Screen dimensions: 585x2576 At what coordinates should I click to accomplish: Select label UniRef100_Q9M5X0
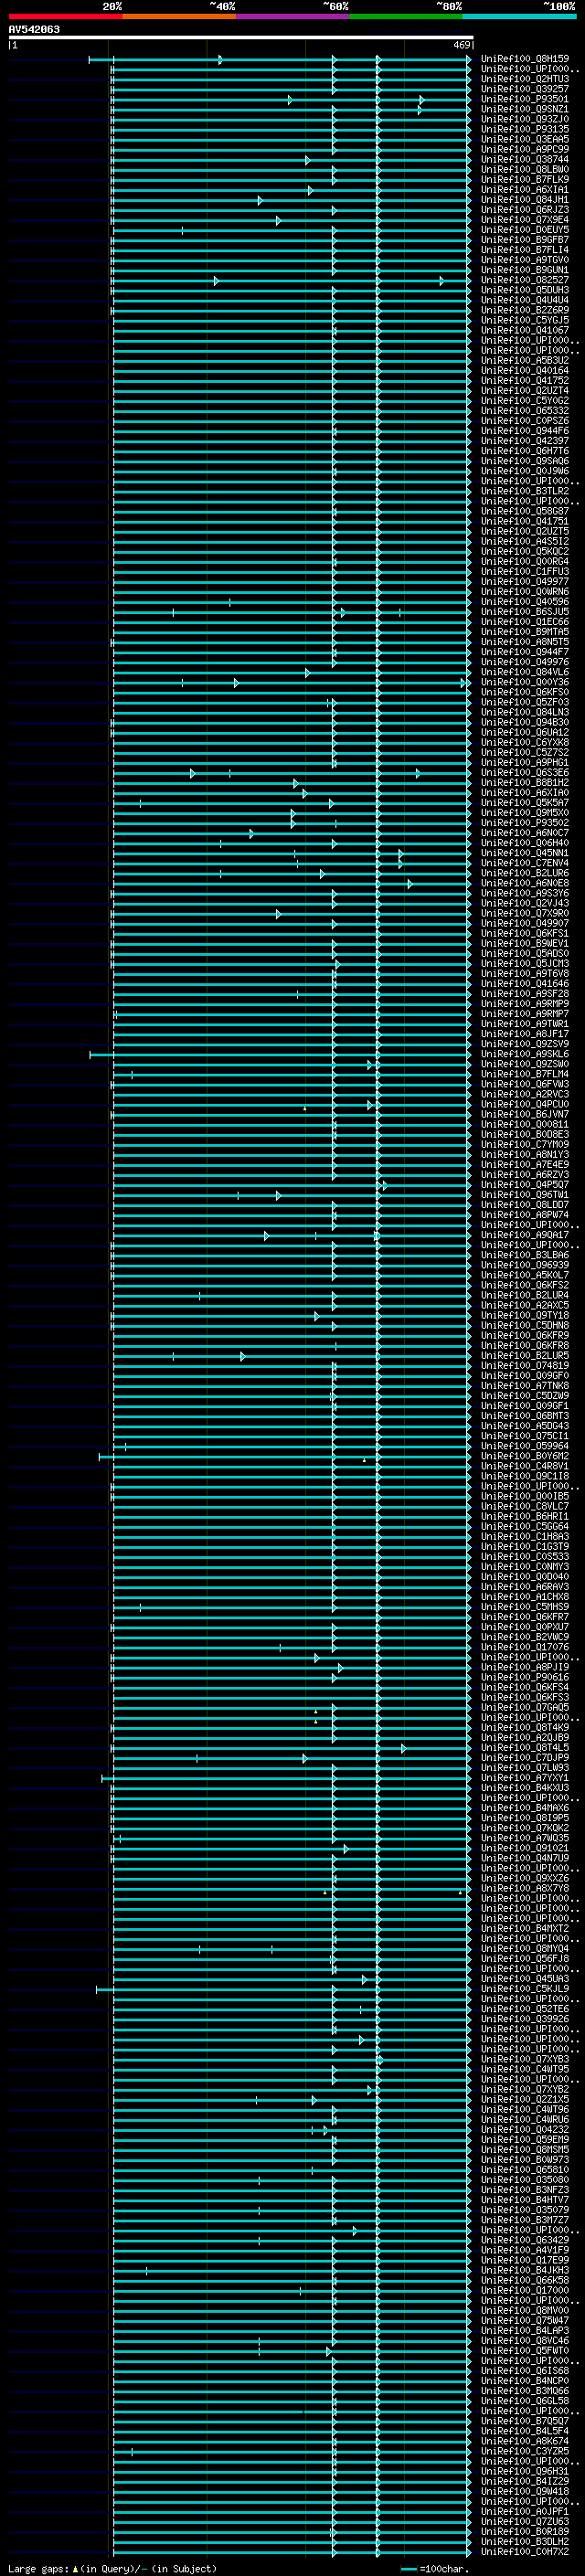pyautogui.click(x=525, y=813)
